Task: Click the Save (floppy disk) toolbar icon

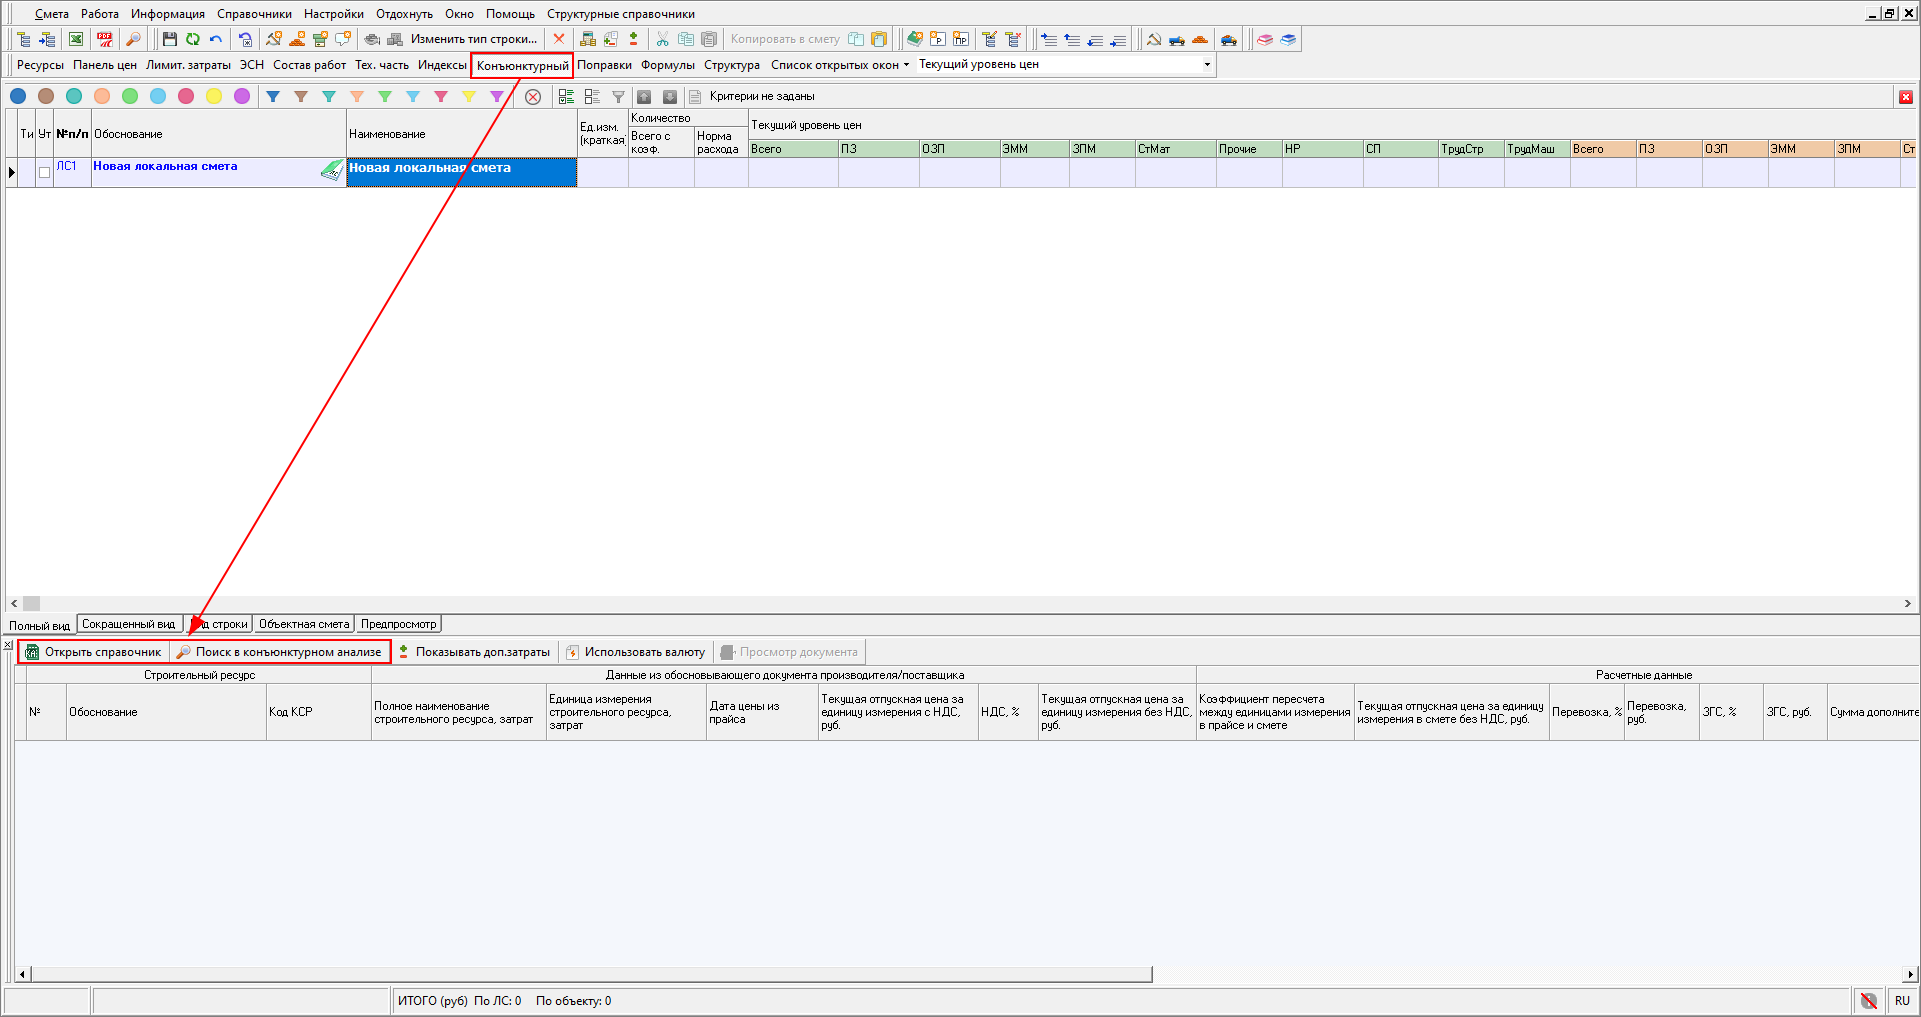Action: click(x=169, y=39)
